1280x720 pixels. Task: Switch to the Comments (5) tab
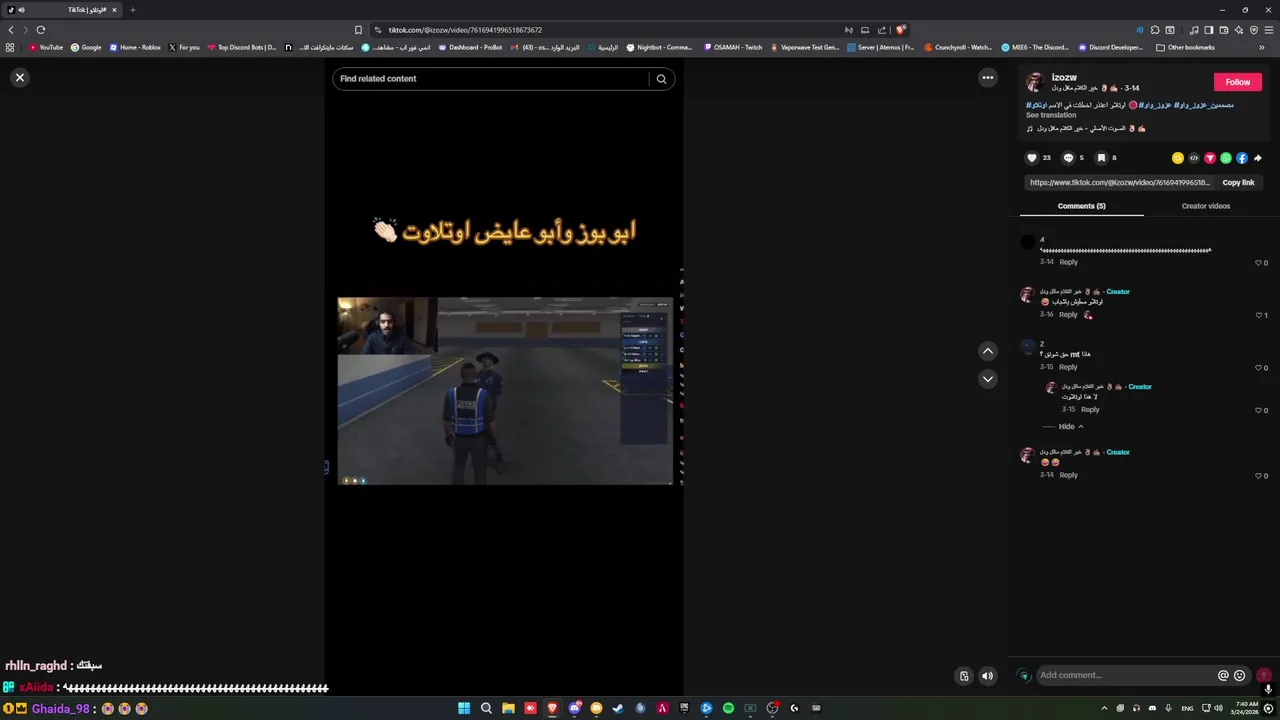coord(1082,206)
